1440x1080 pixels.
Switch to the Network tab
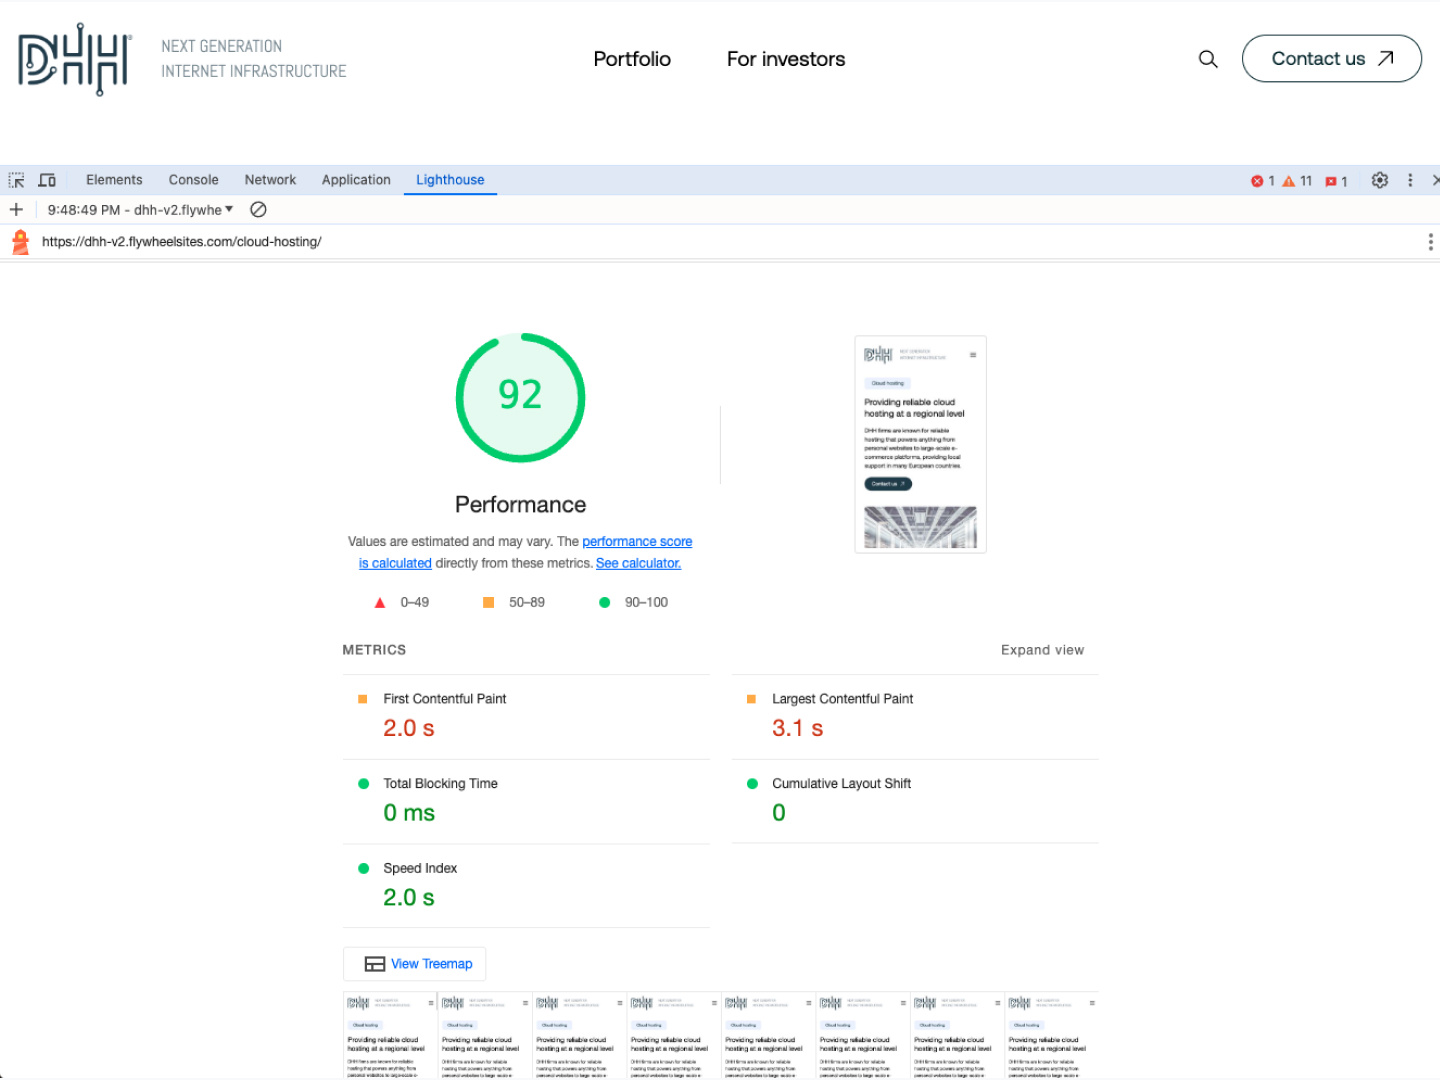(x=270, y=180)
